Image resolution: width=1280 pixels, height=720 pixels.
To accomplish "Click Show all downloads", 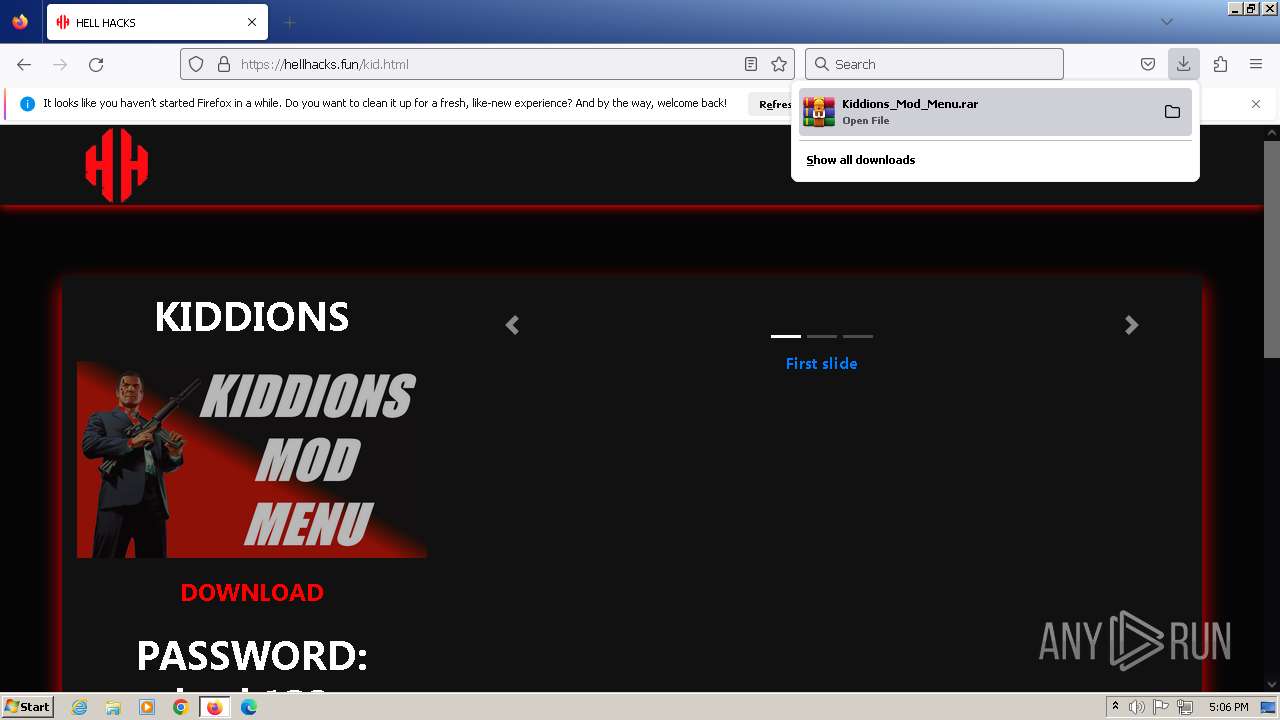I will [861, 160].
